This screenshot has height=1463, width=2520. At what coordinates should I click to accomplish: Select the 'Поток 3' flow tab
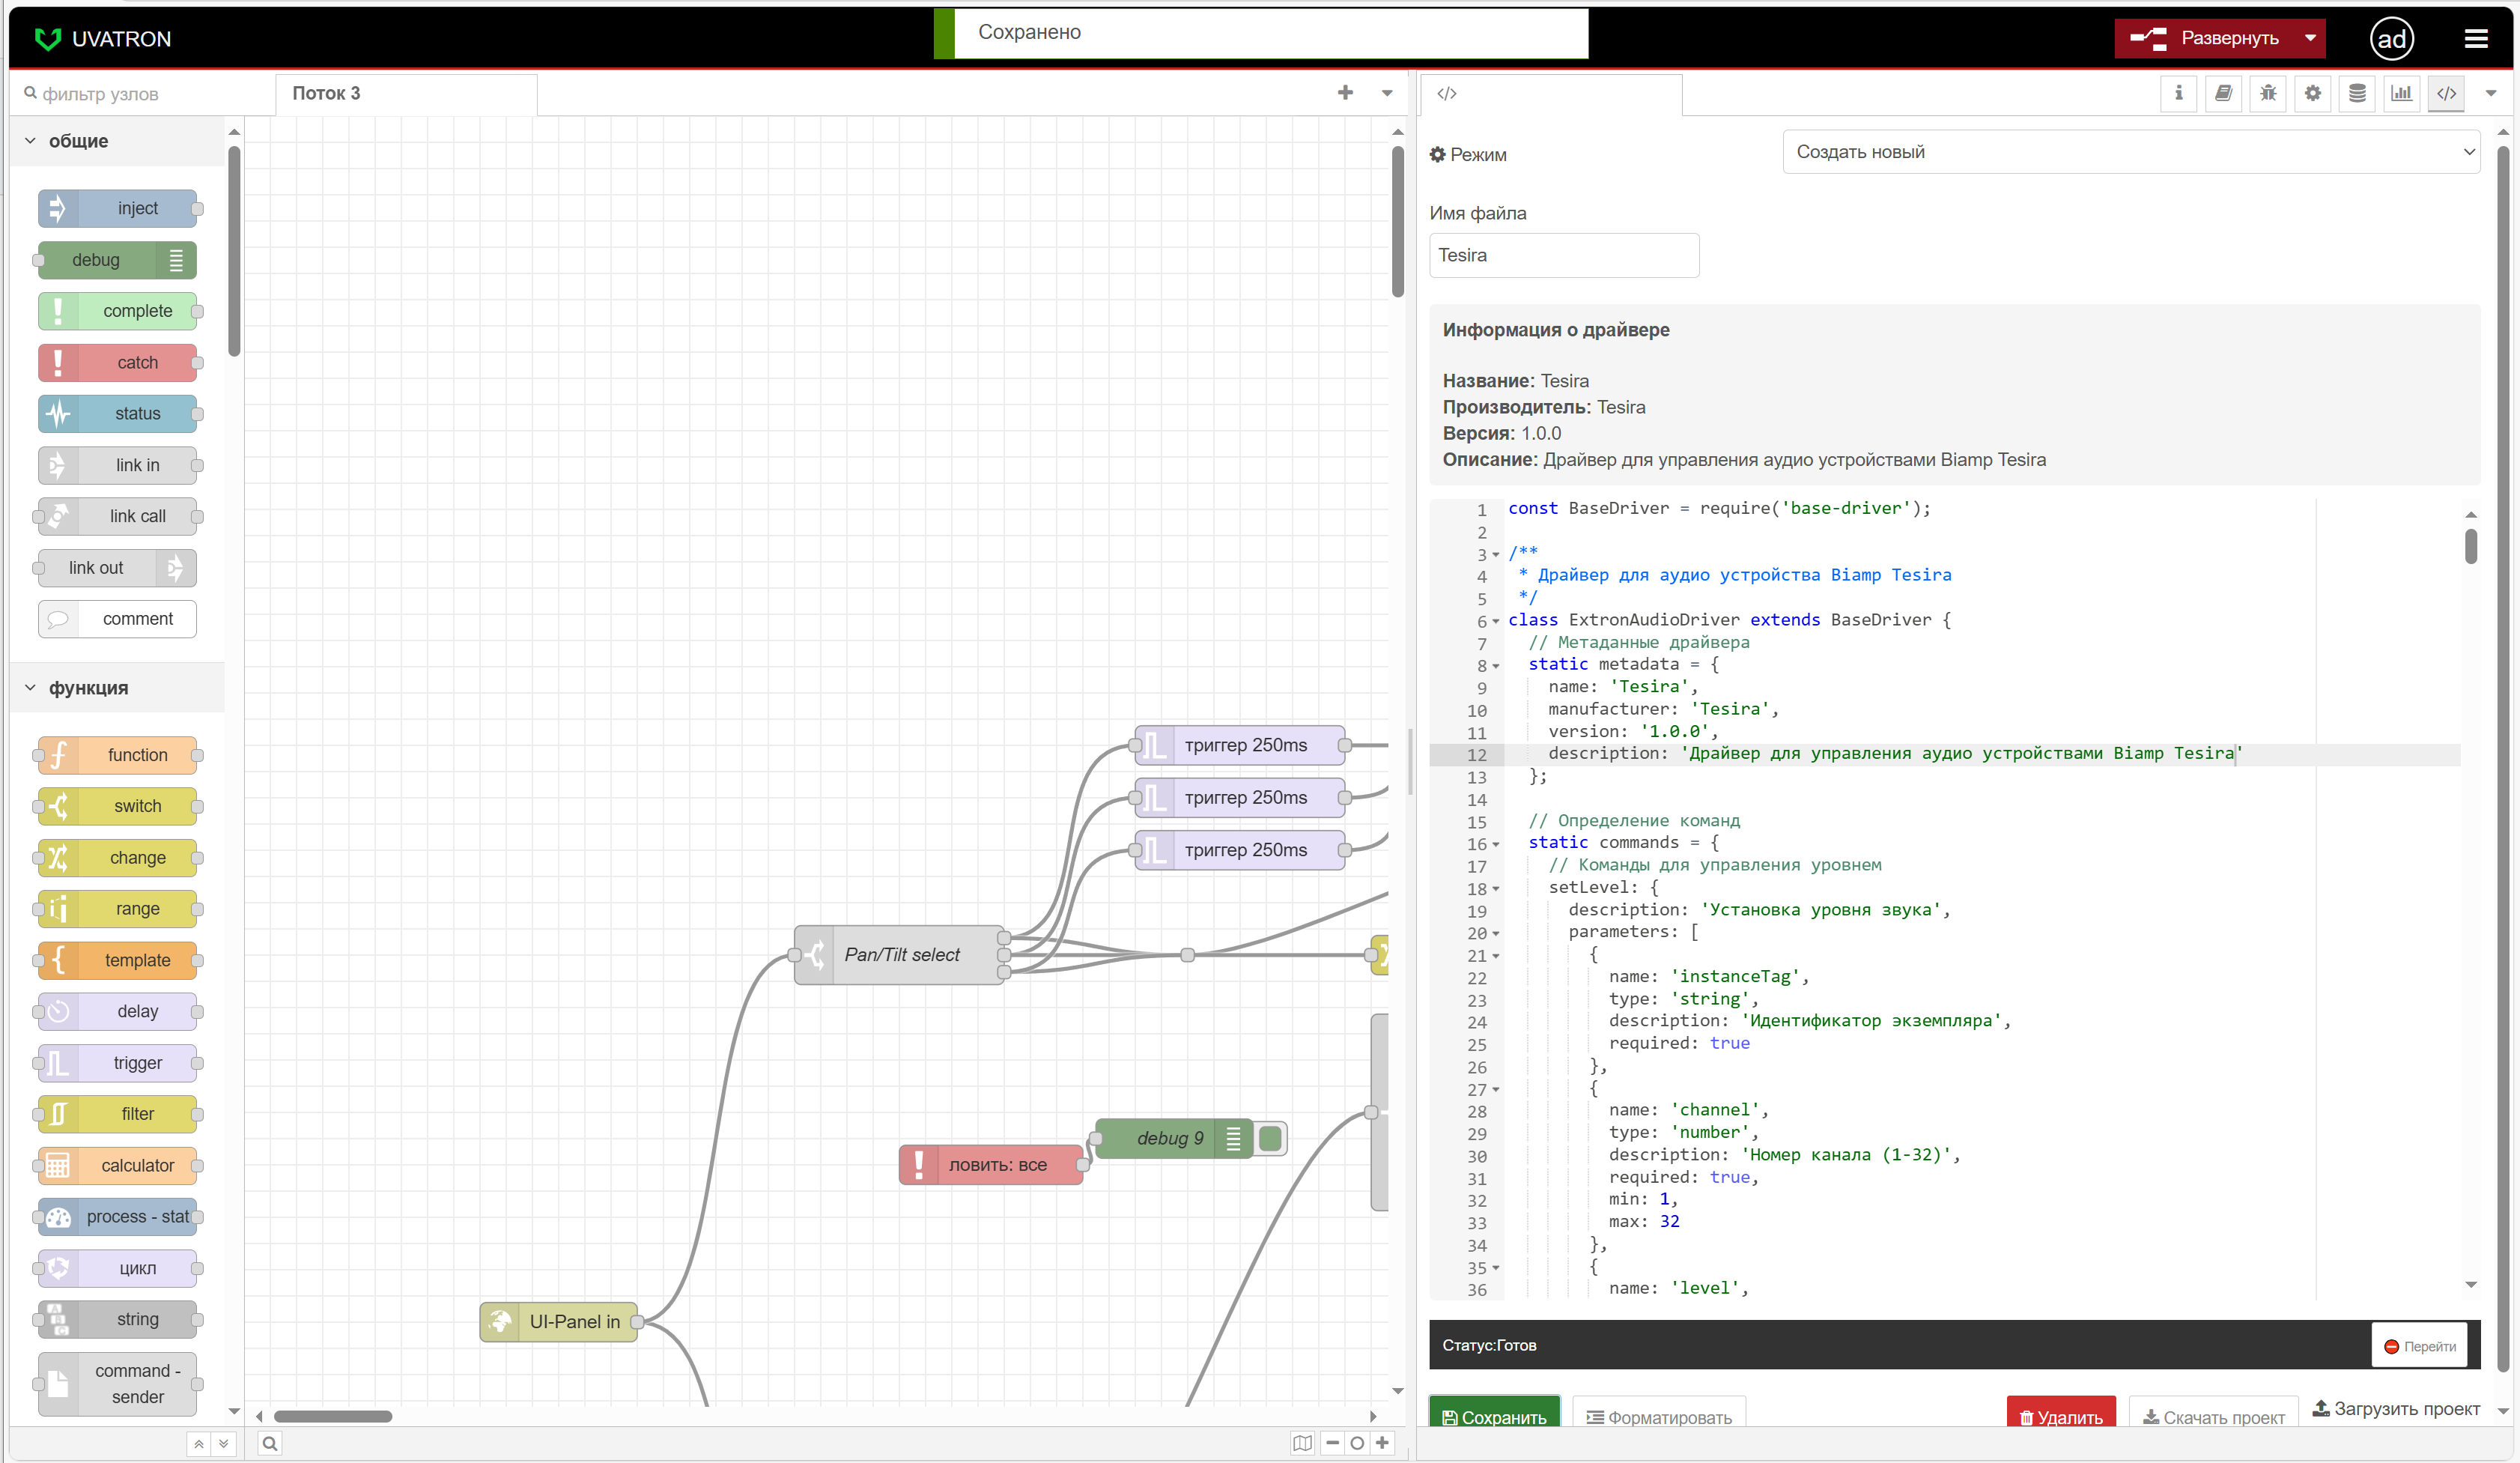[x=326, y=94]
